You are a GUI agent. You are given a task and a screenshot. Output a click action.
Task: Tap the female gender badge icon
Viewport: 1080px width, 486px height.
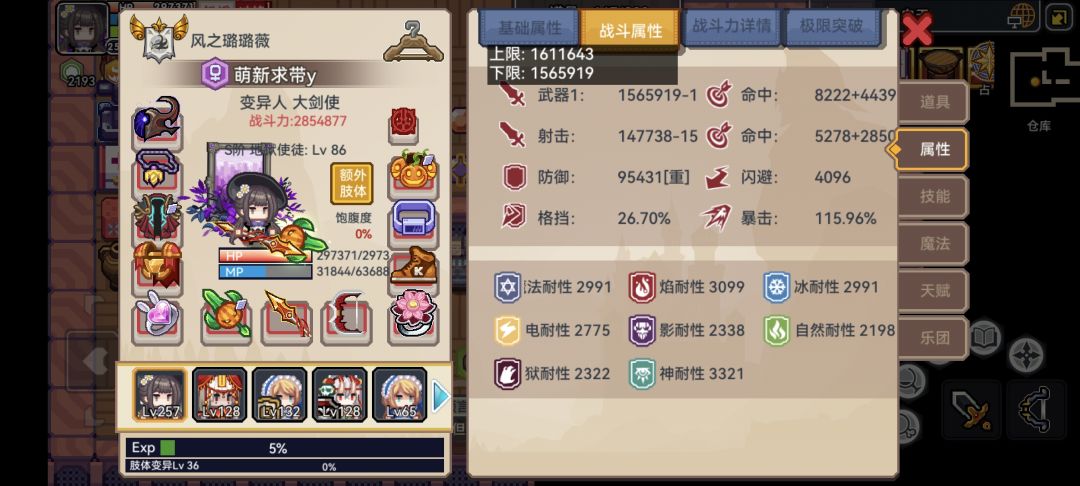point(215,74)
